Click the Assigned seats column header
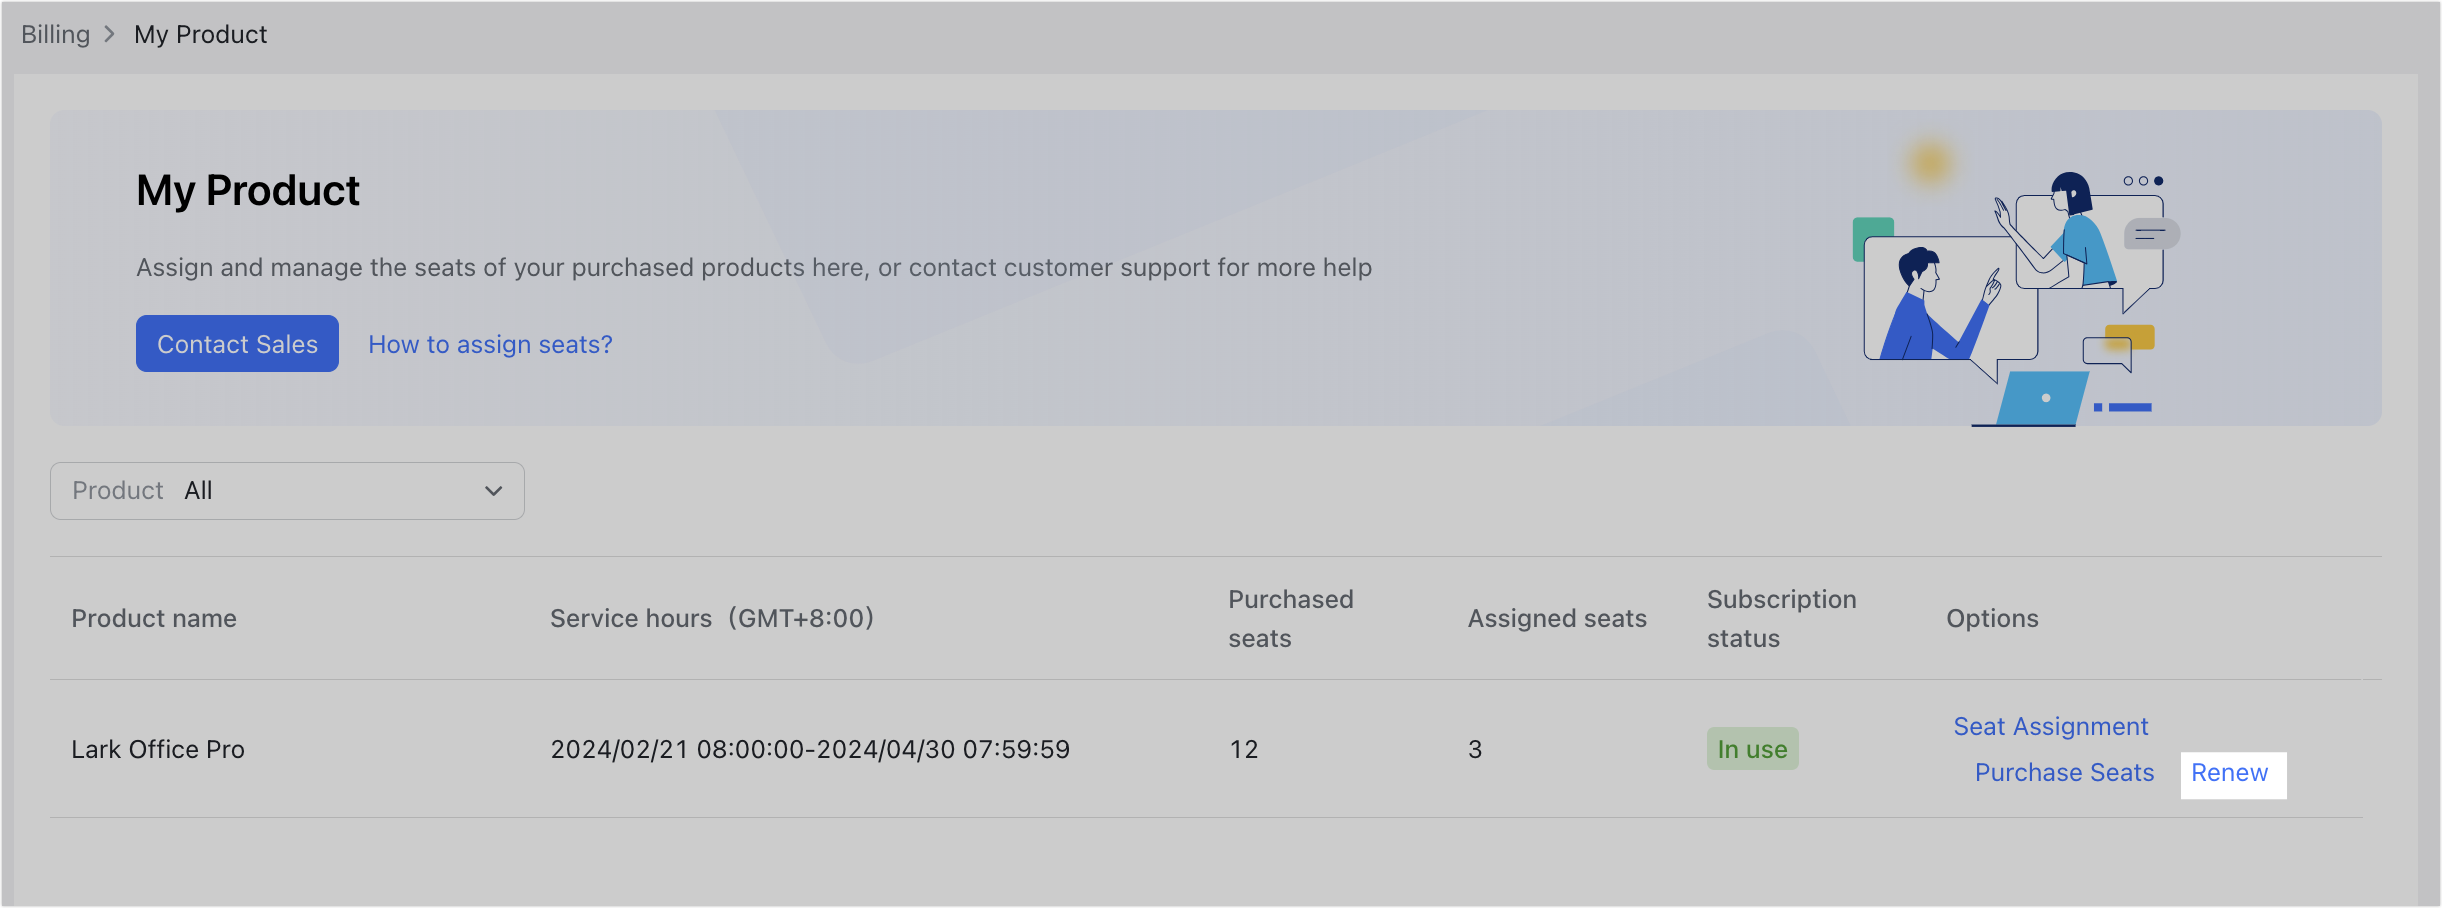The image size is (2442, 908). (1556, 618)
